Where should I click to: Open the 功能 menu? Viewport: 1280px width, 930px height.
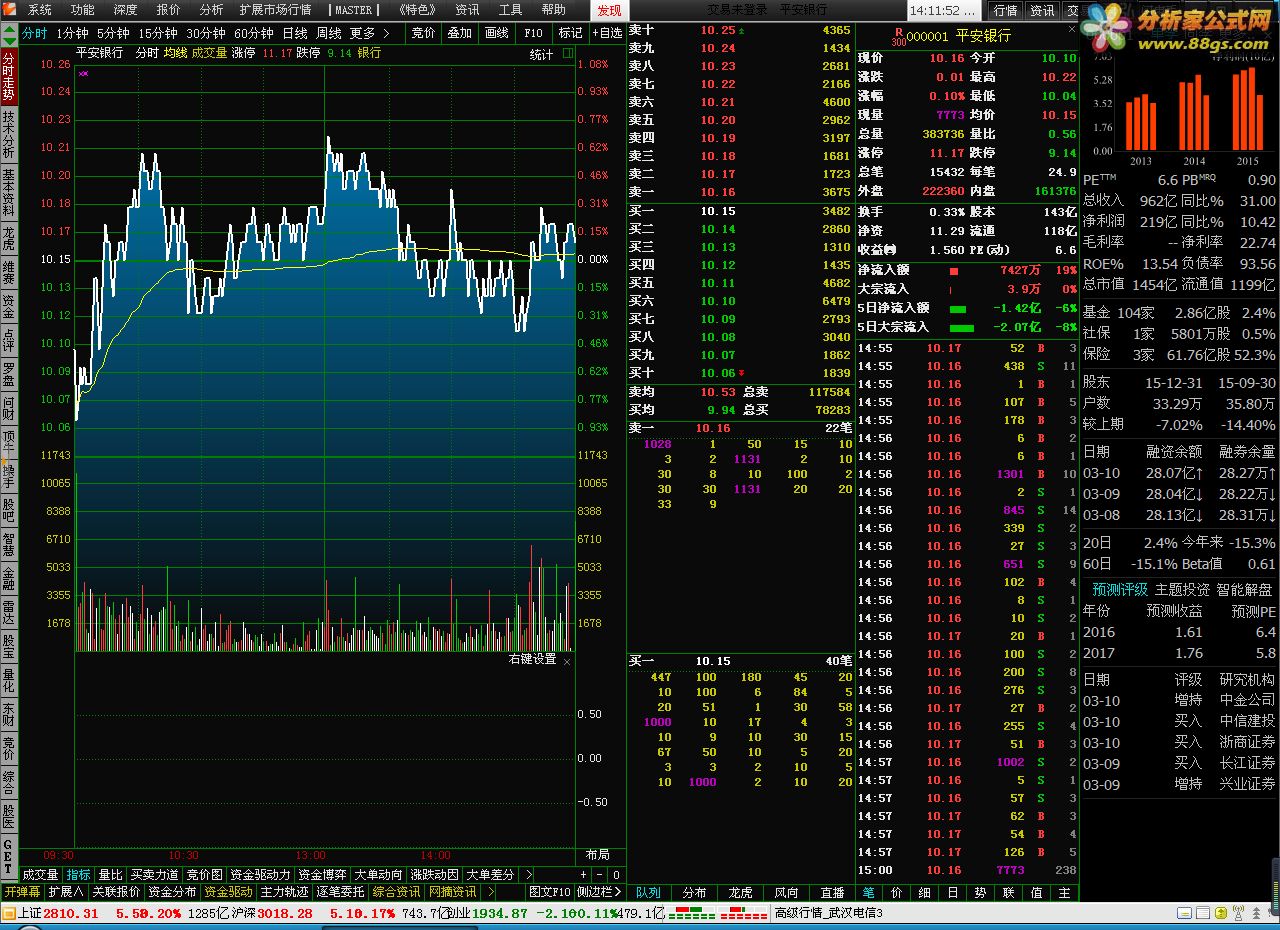[x=83, y=10]
